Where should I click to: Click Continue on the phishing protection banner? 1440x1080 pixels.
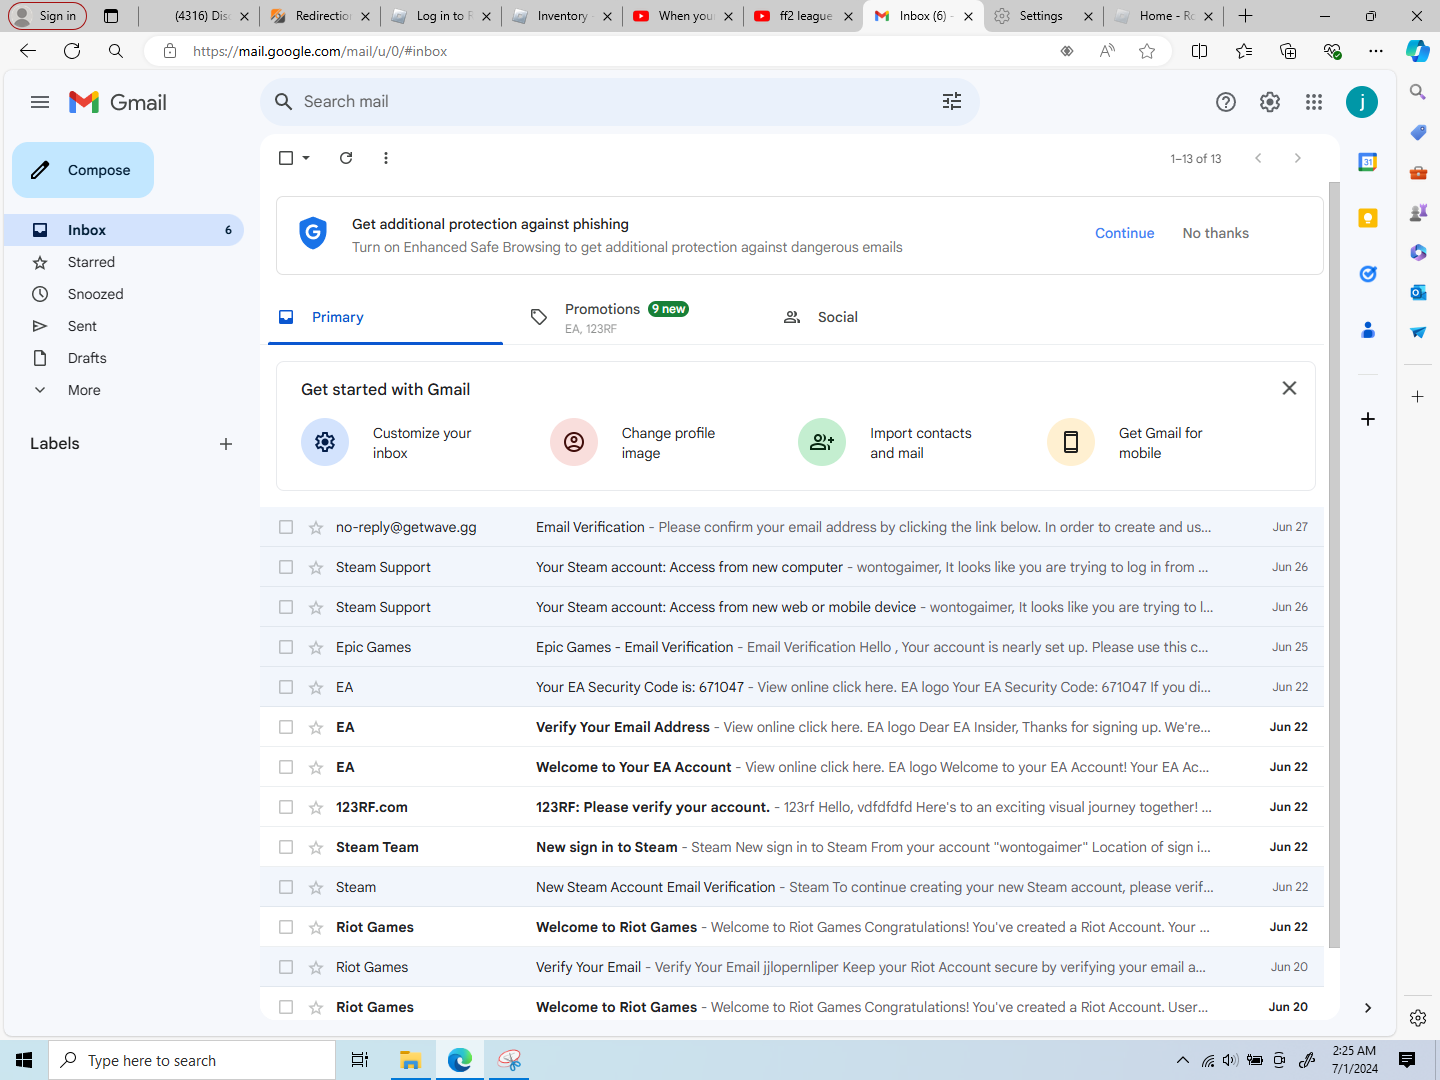pyautogui.click(x=1125, y=233)
